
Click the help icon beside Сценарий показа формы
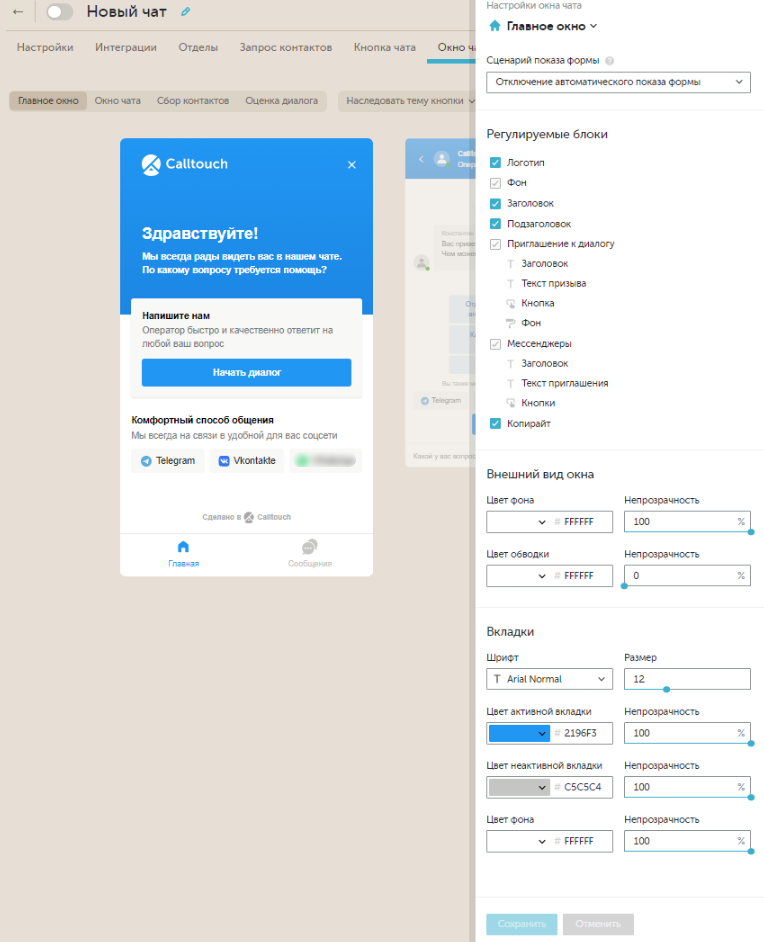click(x=610, y=61)
